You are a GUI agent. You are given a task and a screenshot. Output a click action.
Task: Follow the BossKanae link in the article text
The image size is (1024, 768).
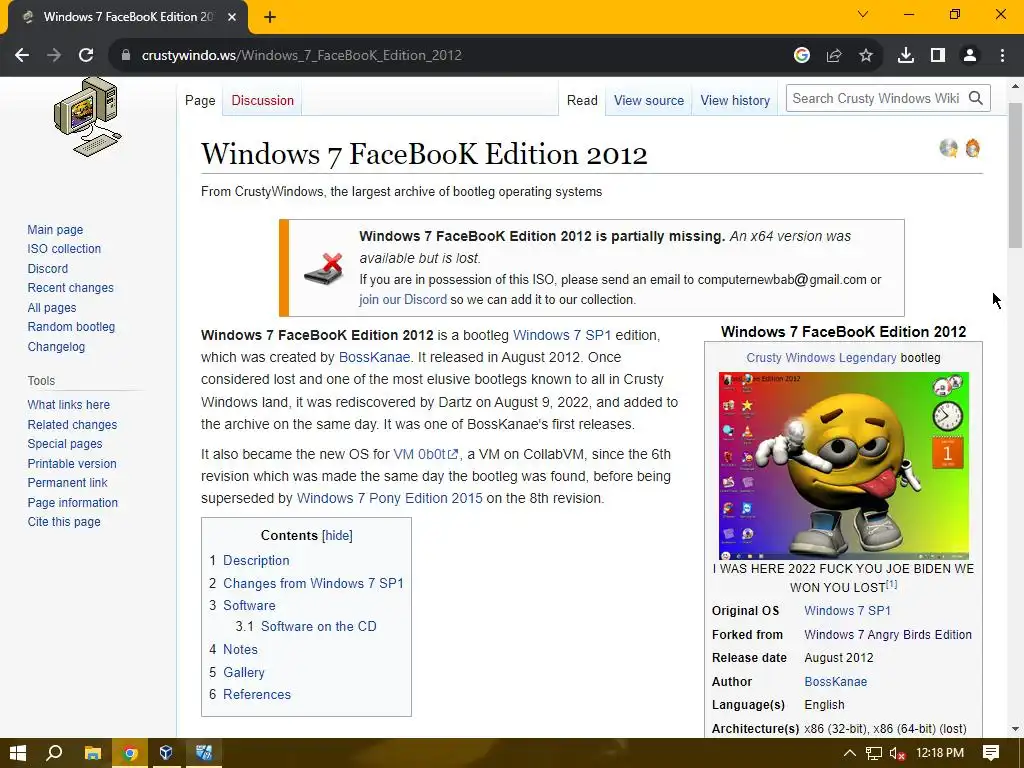pyautogui.click(x=374, y=357)
